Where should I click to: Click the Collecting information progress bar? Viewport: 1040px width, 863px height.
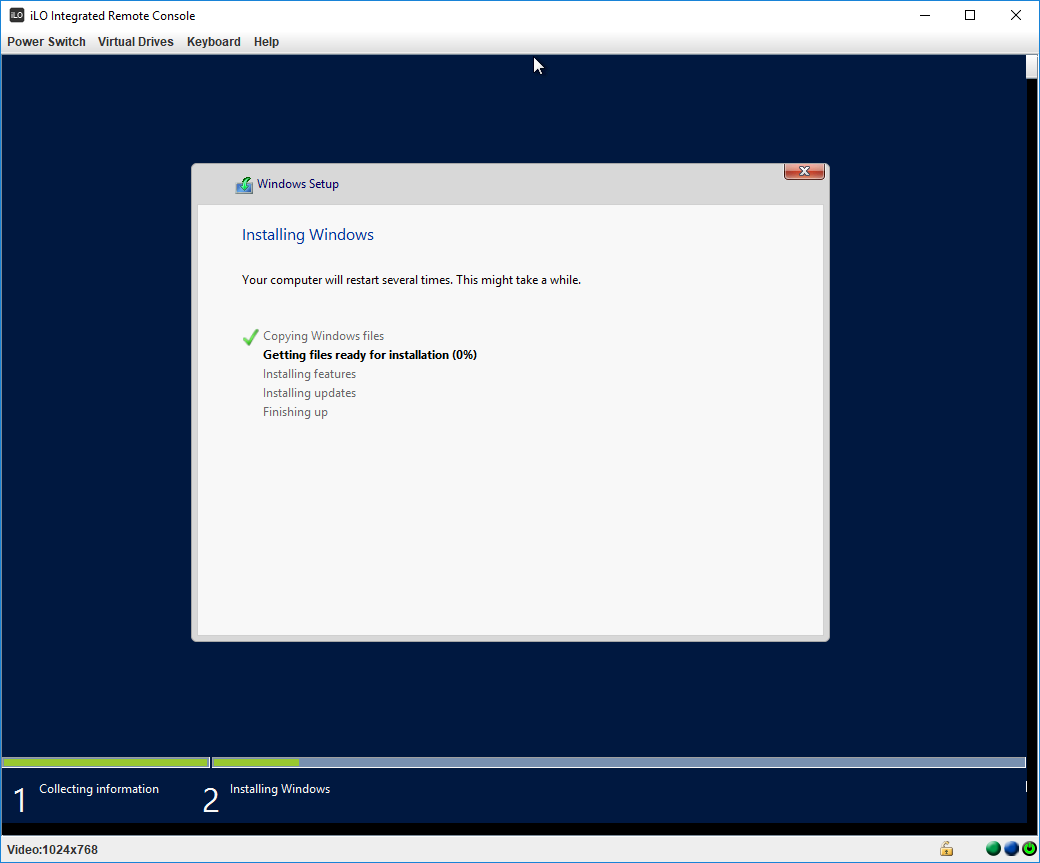(105, 763)
